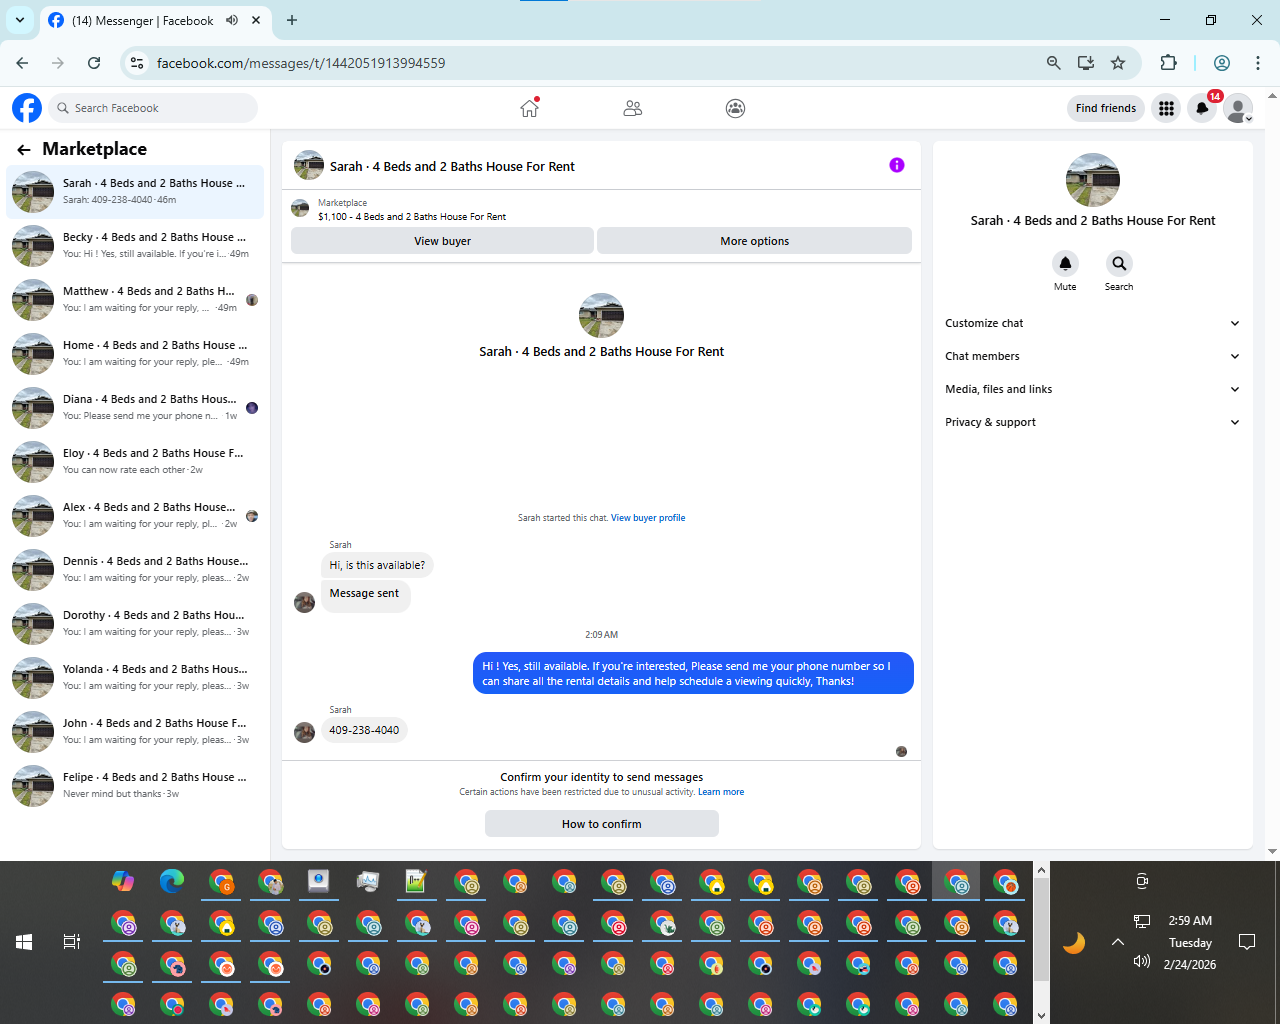Image resolution: width=1280 pixels, height=1024 pixels.
Task: Open John's chat in the conversation list
Action: [135, 731]
